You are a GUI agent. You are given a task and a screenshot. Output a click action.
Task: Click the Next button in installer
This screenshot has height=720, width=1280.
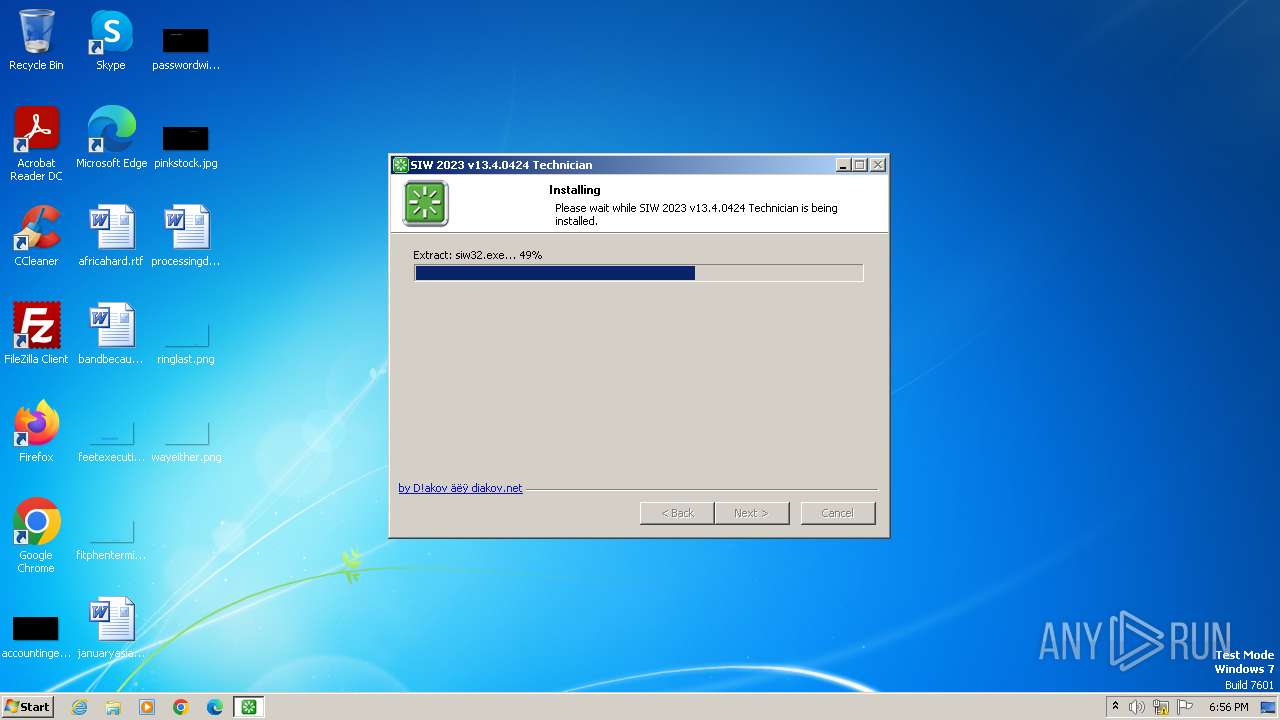[752, 513]
